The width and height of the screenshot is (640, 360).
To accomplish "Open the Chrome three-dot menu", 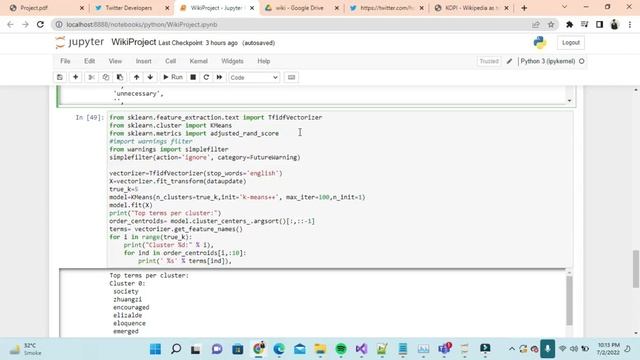I will pos(630,24).
